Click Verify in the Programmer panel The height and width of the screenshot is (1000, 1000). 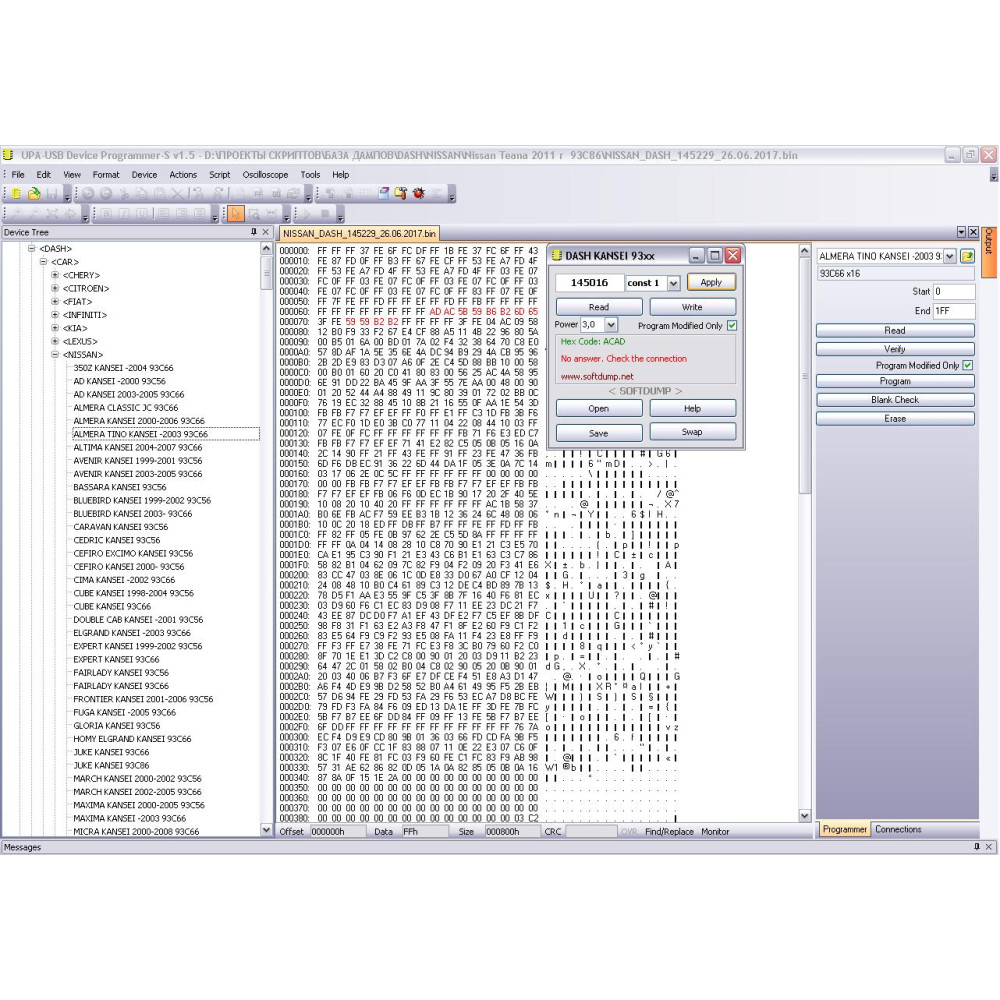(x=895, y=349)
